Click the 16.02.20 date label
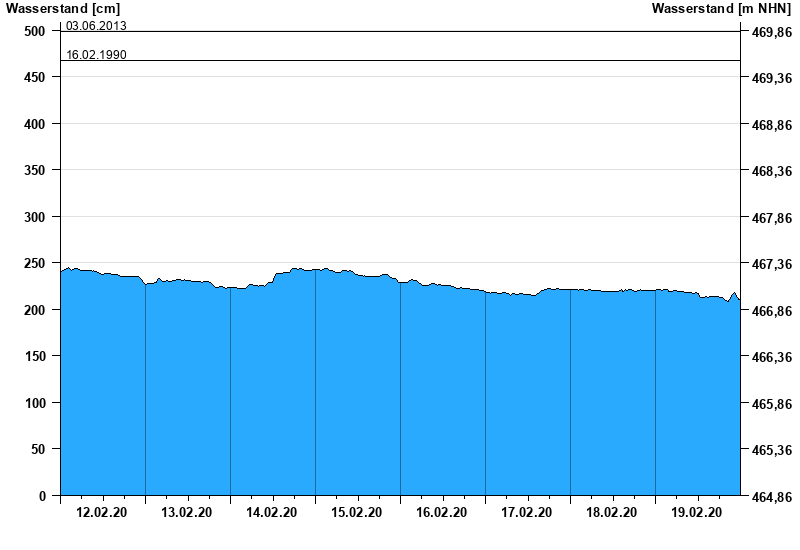800x550 pixels. coord(441,512)
